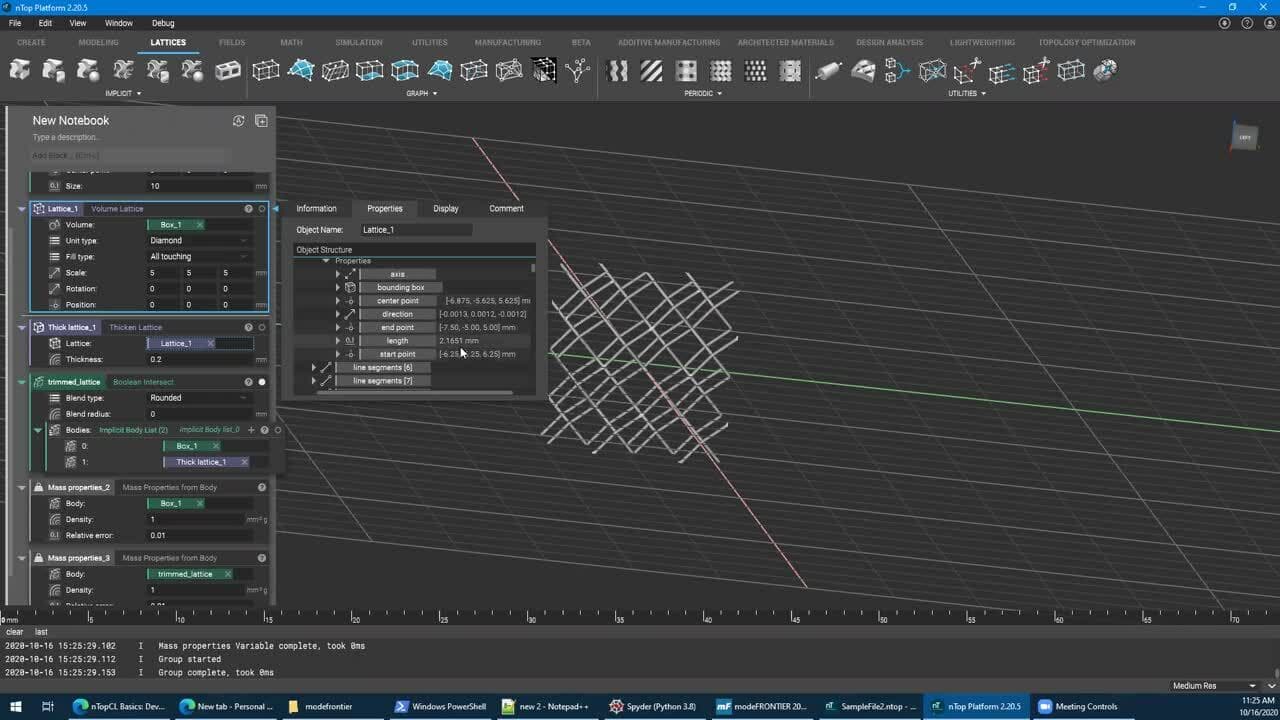Screen dimensions: 1280x720
Task: Switch to the Modeling ribbon tab
Action: [98, 43]
